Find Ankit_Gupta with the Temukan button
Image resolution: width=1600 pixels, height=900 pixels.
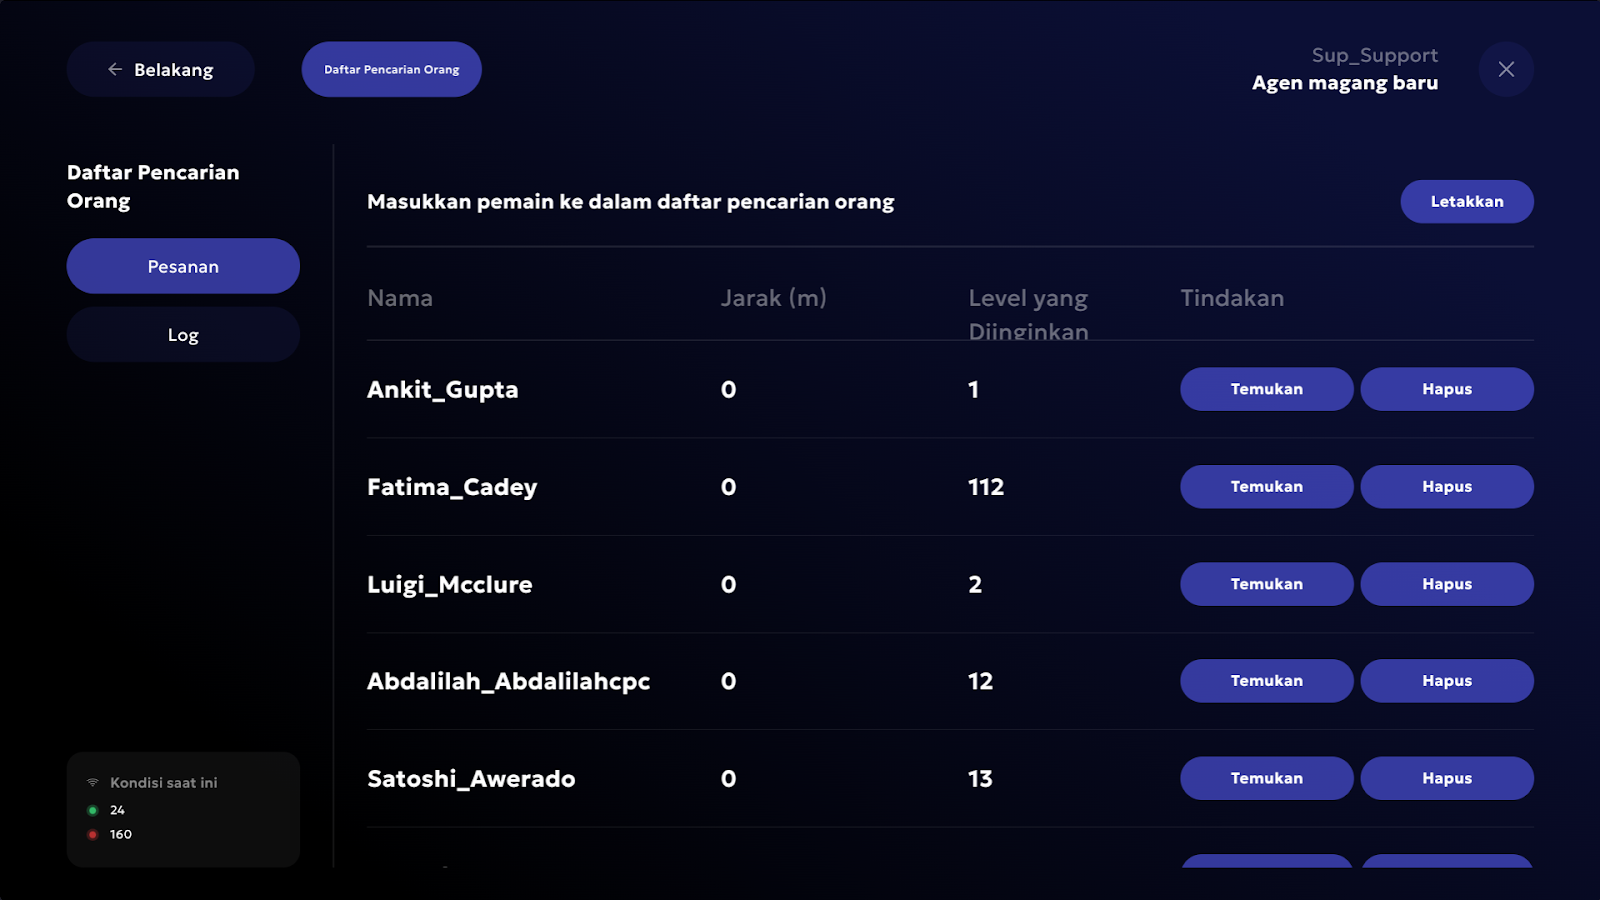tap(1267, 389)
